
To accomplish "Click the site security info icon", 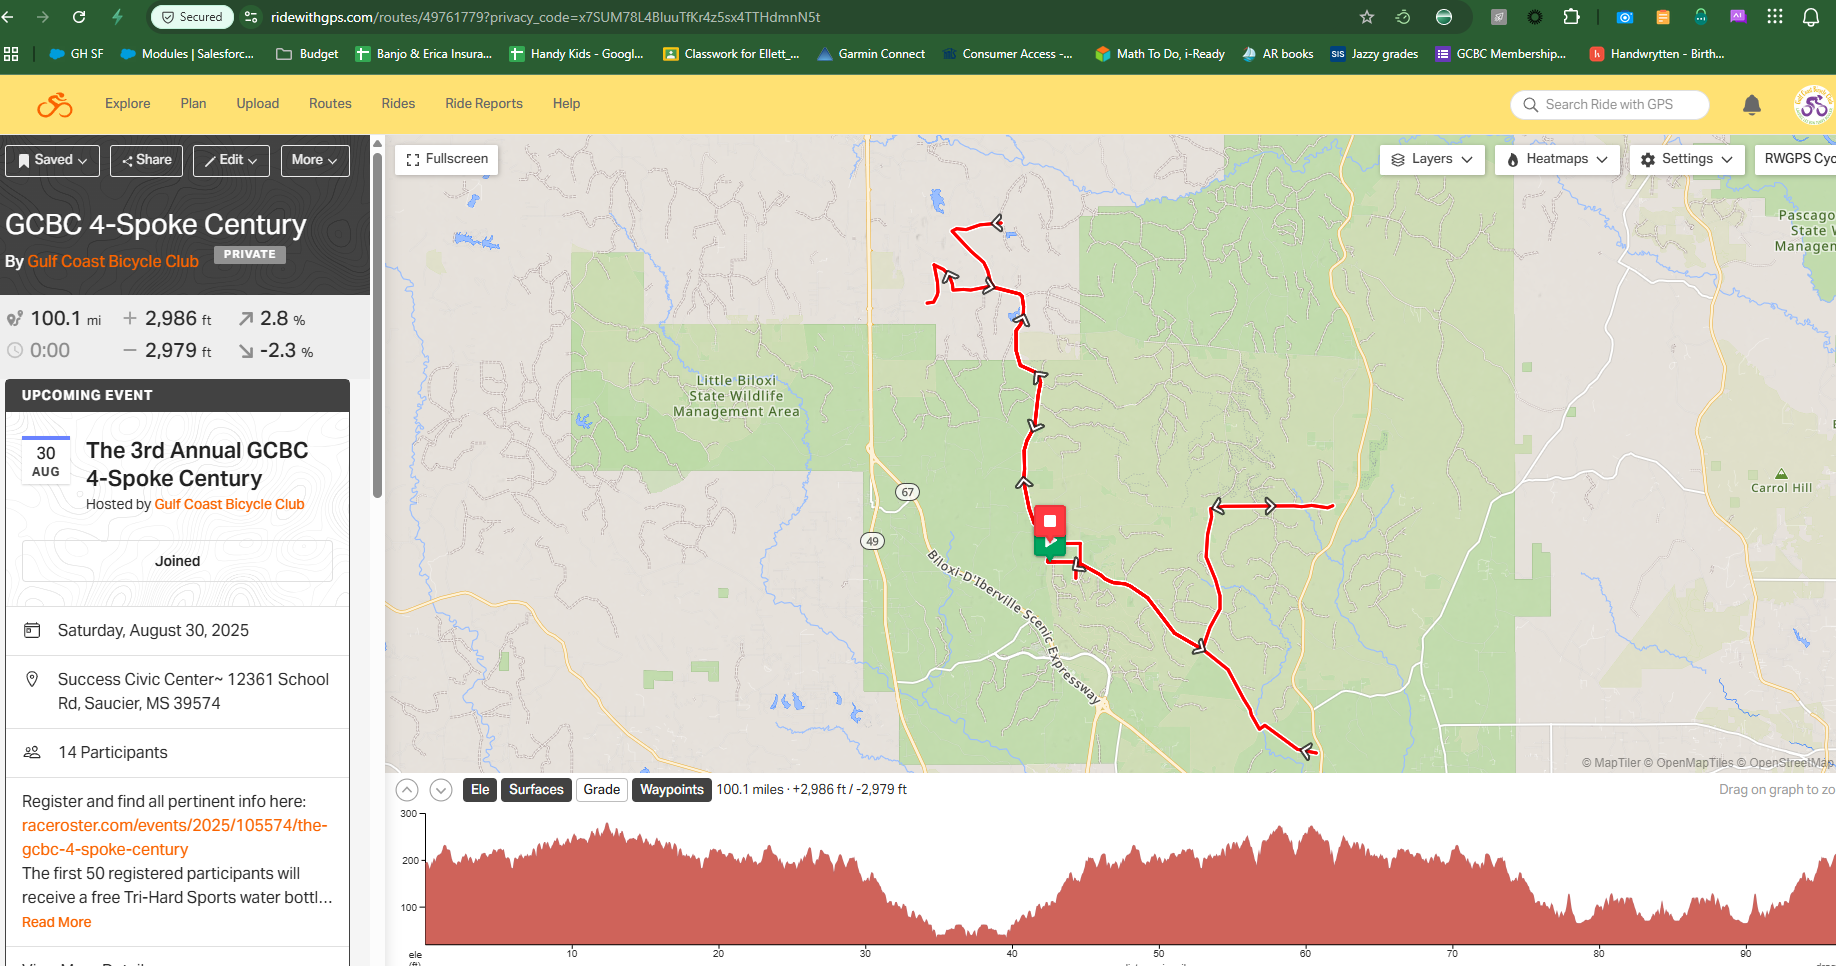I will 251,17.
